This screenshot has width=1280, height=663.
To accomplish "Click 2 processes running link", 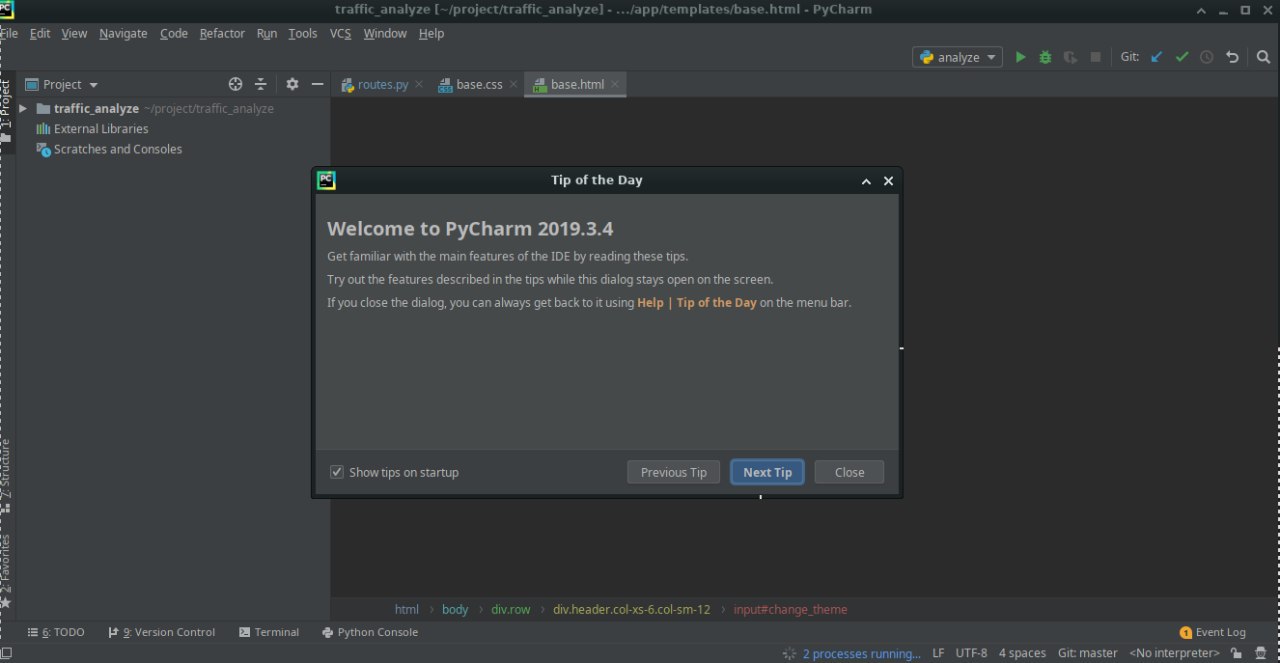I will pos(861,653).
